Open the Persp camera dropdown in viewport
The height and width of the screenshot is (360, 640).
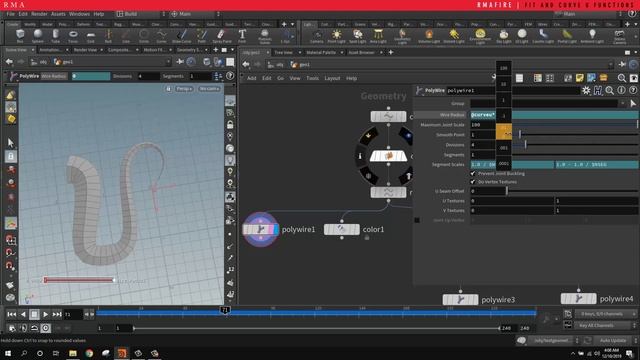point(184,89)
